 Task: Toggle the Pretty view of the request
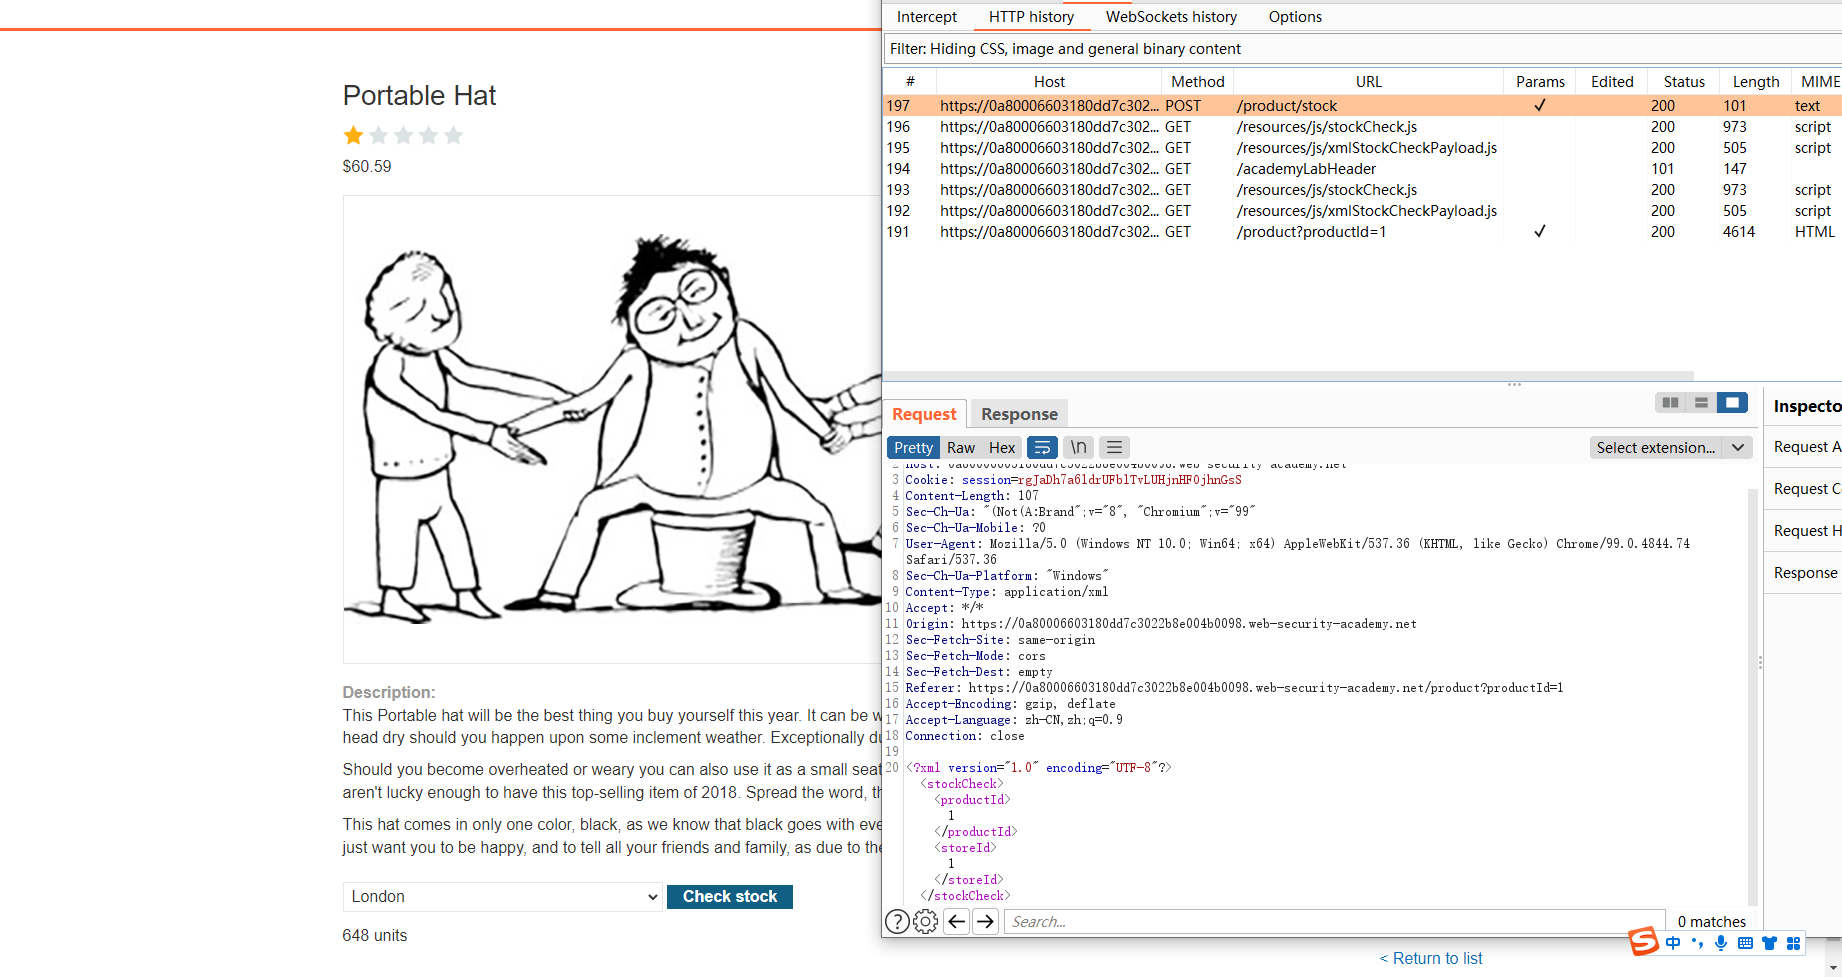[x=912, y=447]
